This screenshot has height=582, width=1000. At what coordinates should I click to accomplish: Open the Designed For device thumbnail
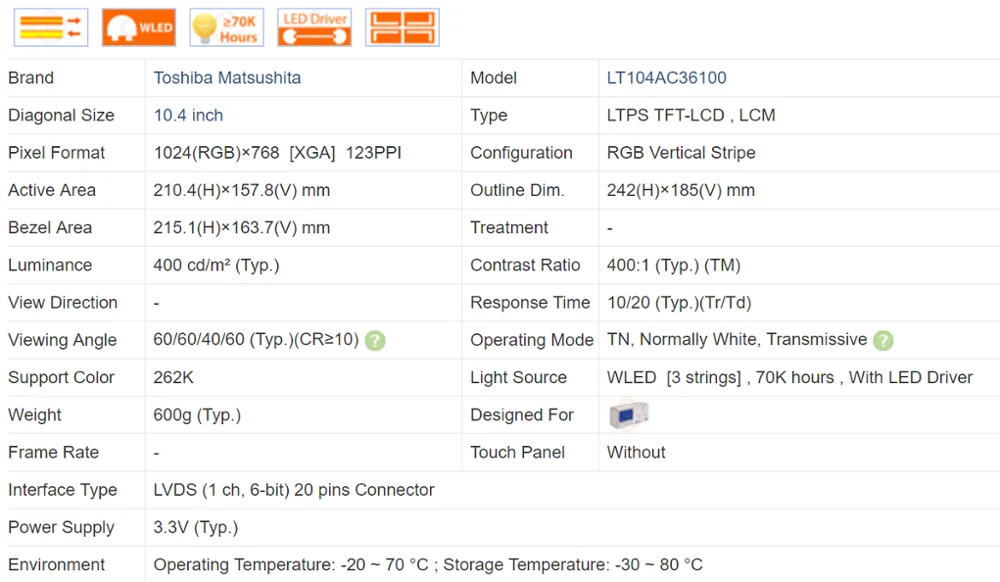pos(628,415)
